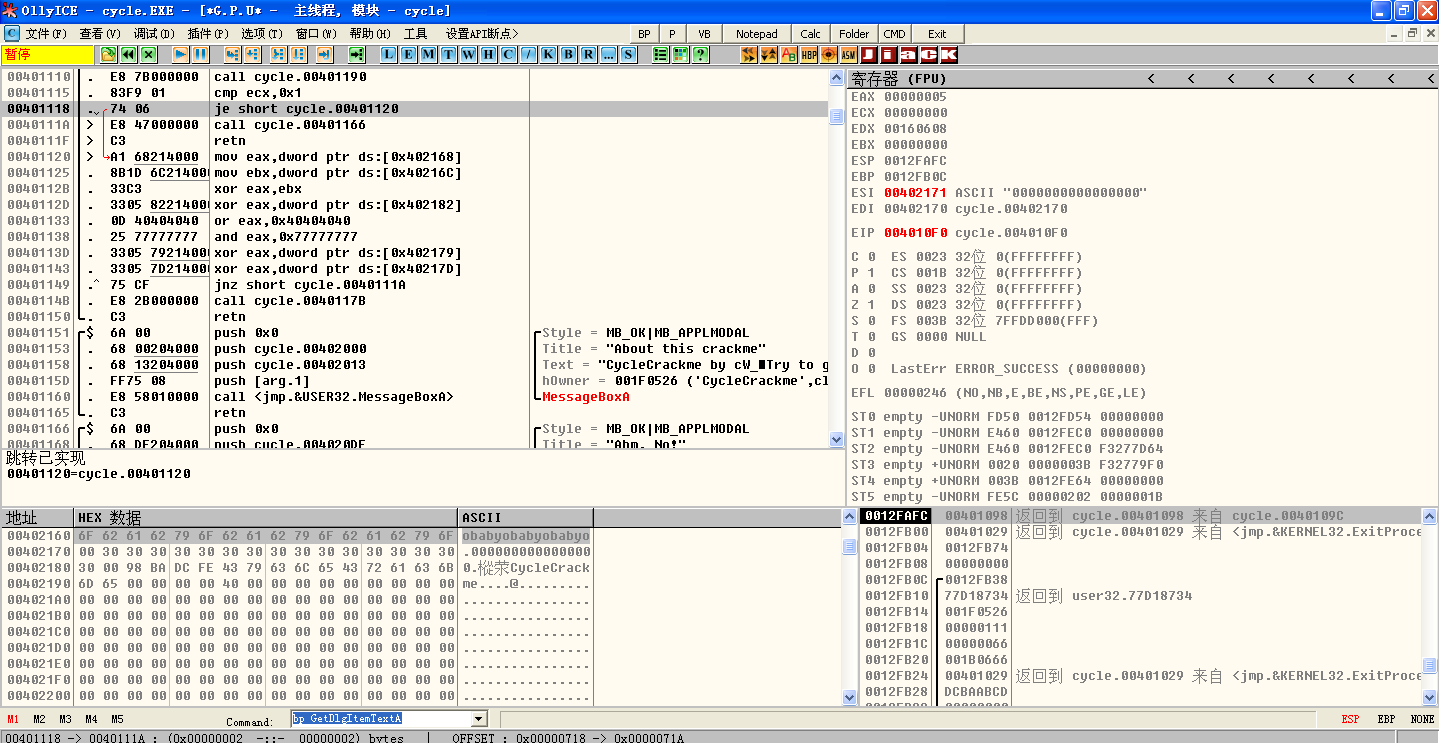Click the CMD button
Viewport: 1439px width, 743px height.
click(894, 34)
